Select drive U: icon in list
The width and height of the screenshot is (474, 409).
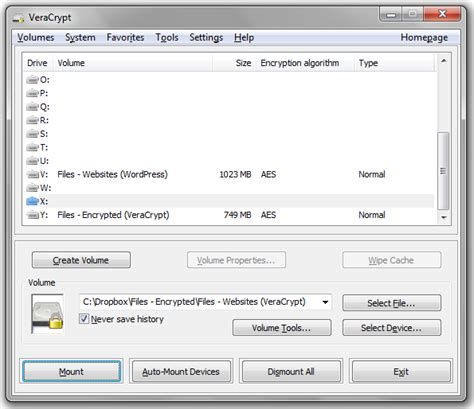[32, 161]
